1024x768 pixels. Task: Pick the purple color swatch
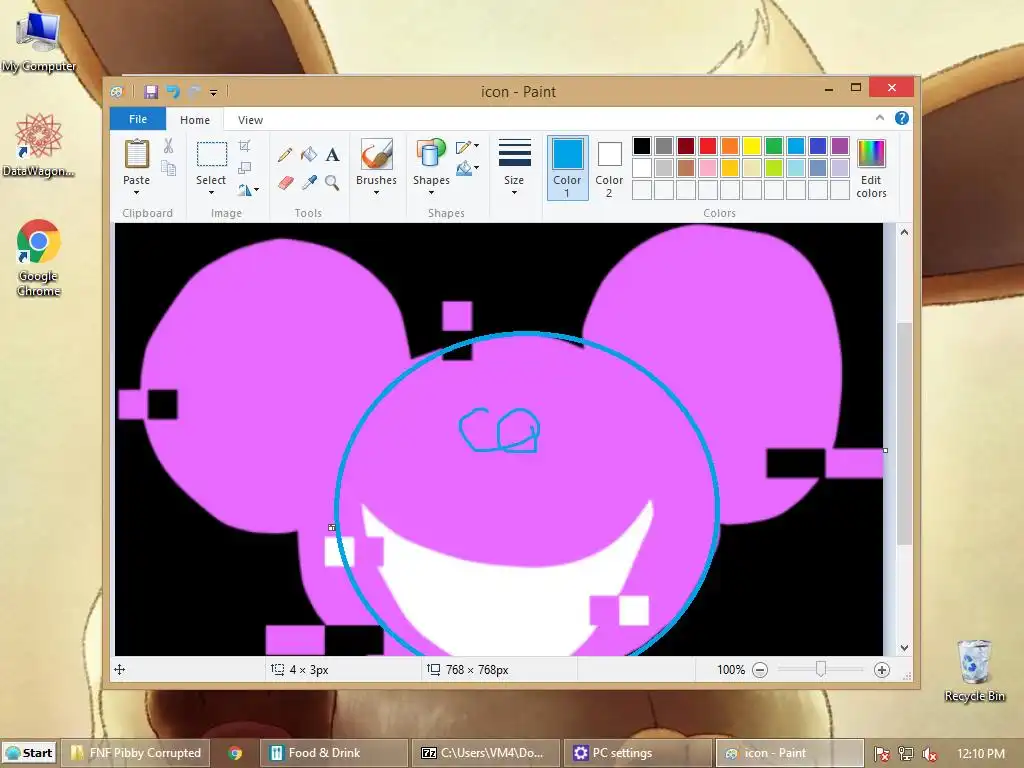[x=840, y=146]
